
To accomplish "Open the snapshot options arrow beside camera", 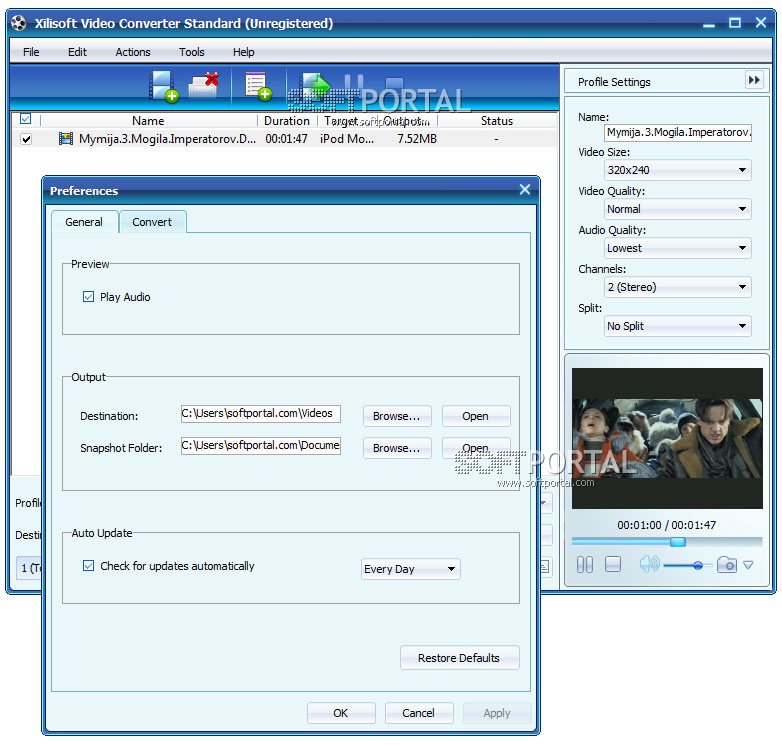I will click(748, 565).
